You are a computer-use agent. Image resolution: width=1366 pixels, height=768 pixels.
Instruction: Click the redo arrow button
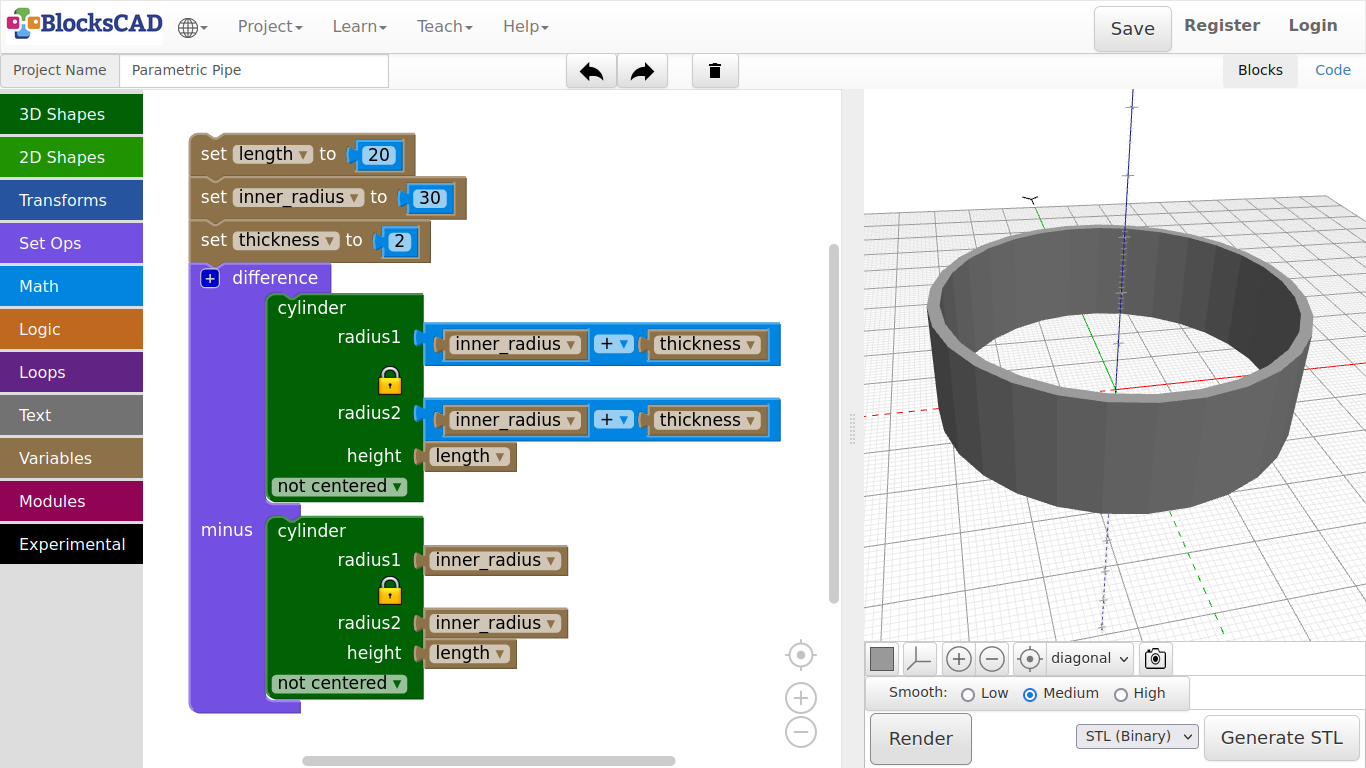[642, 71]
